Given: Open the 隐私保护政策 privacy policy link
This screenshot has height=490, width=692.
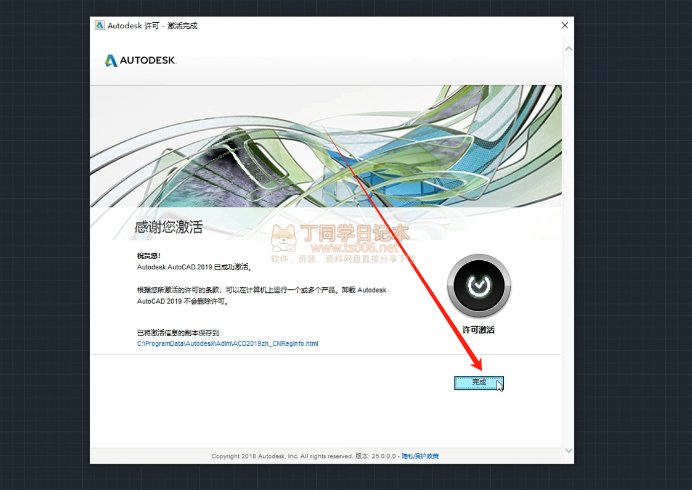Looking at the screenshot, I should click(x=420, y=456).
